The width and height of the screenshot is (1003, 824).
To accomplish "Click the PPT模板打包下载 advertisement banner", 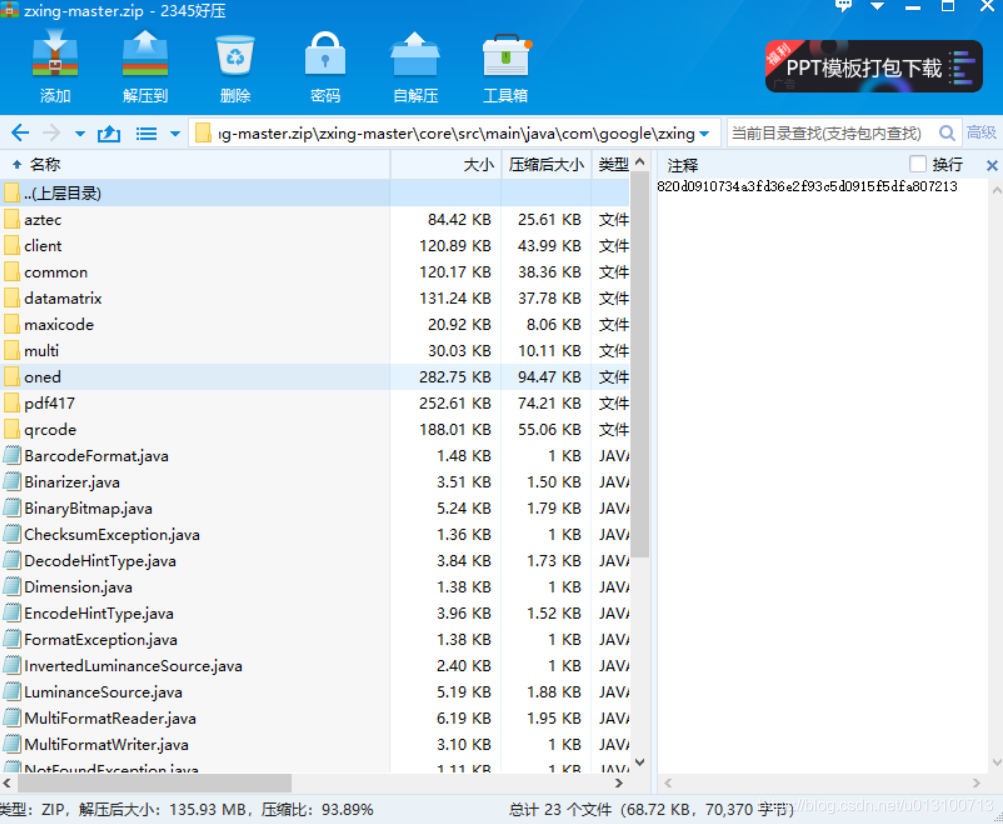I will [874, 67].
